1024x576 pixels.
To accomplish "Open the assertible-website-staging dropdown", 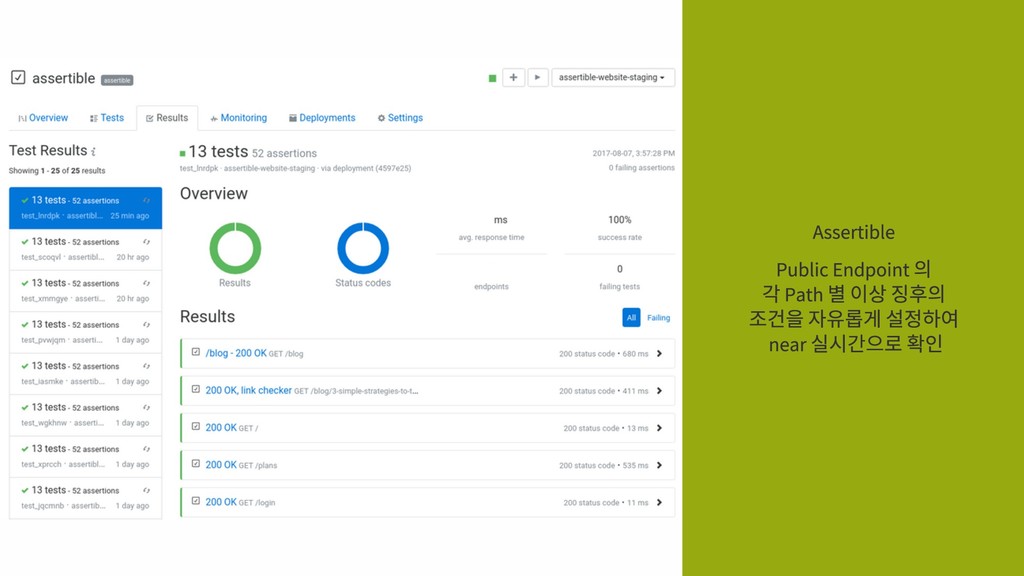I will pos(613,78).
